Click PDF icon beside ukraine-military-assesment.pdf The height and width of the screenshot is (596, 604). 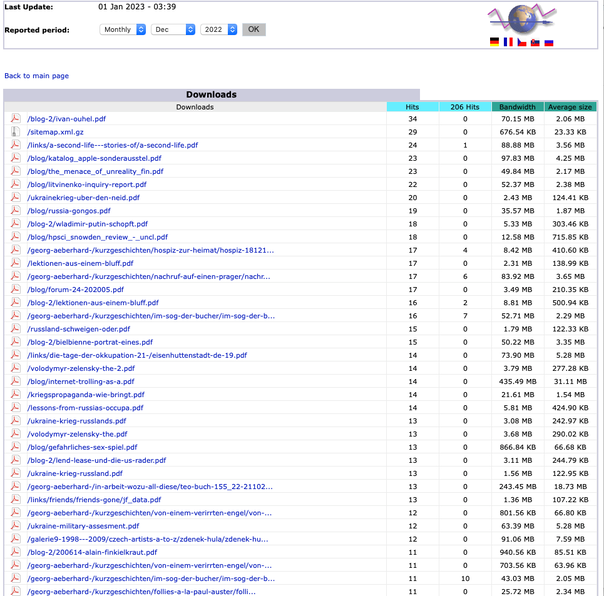[x=15, y=525]
